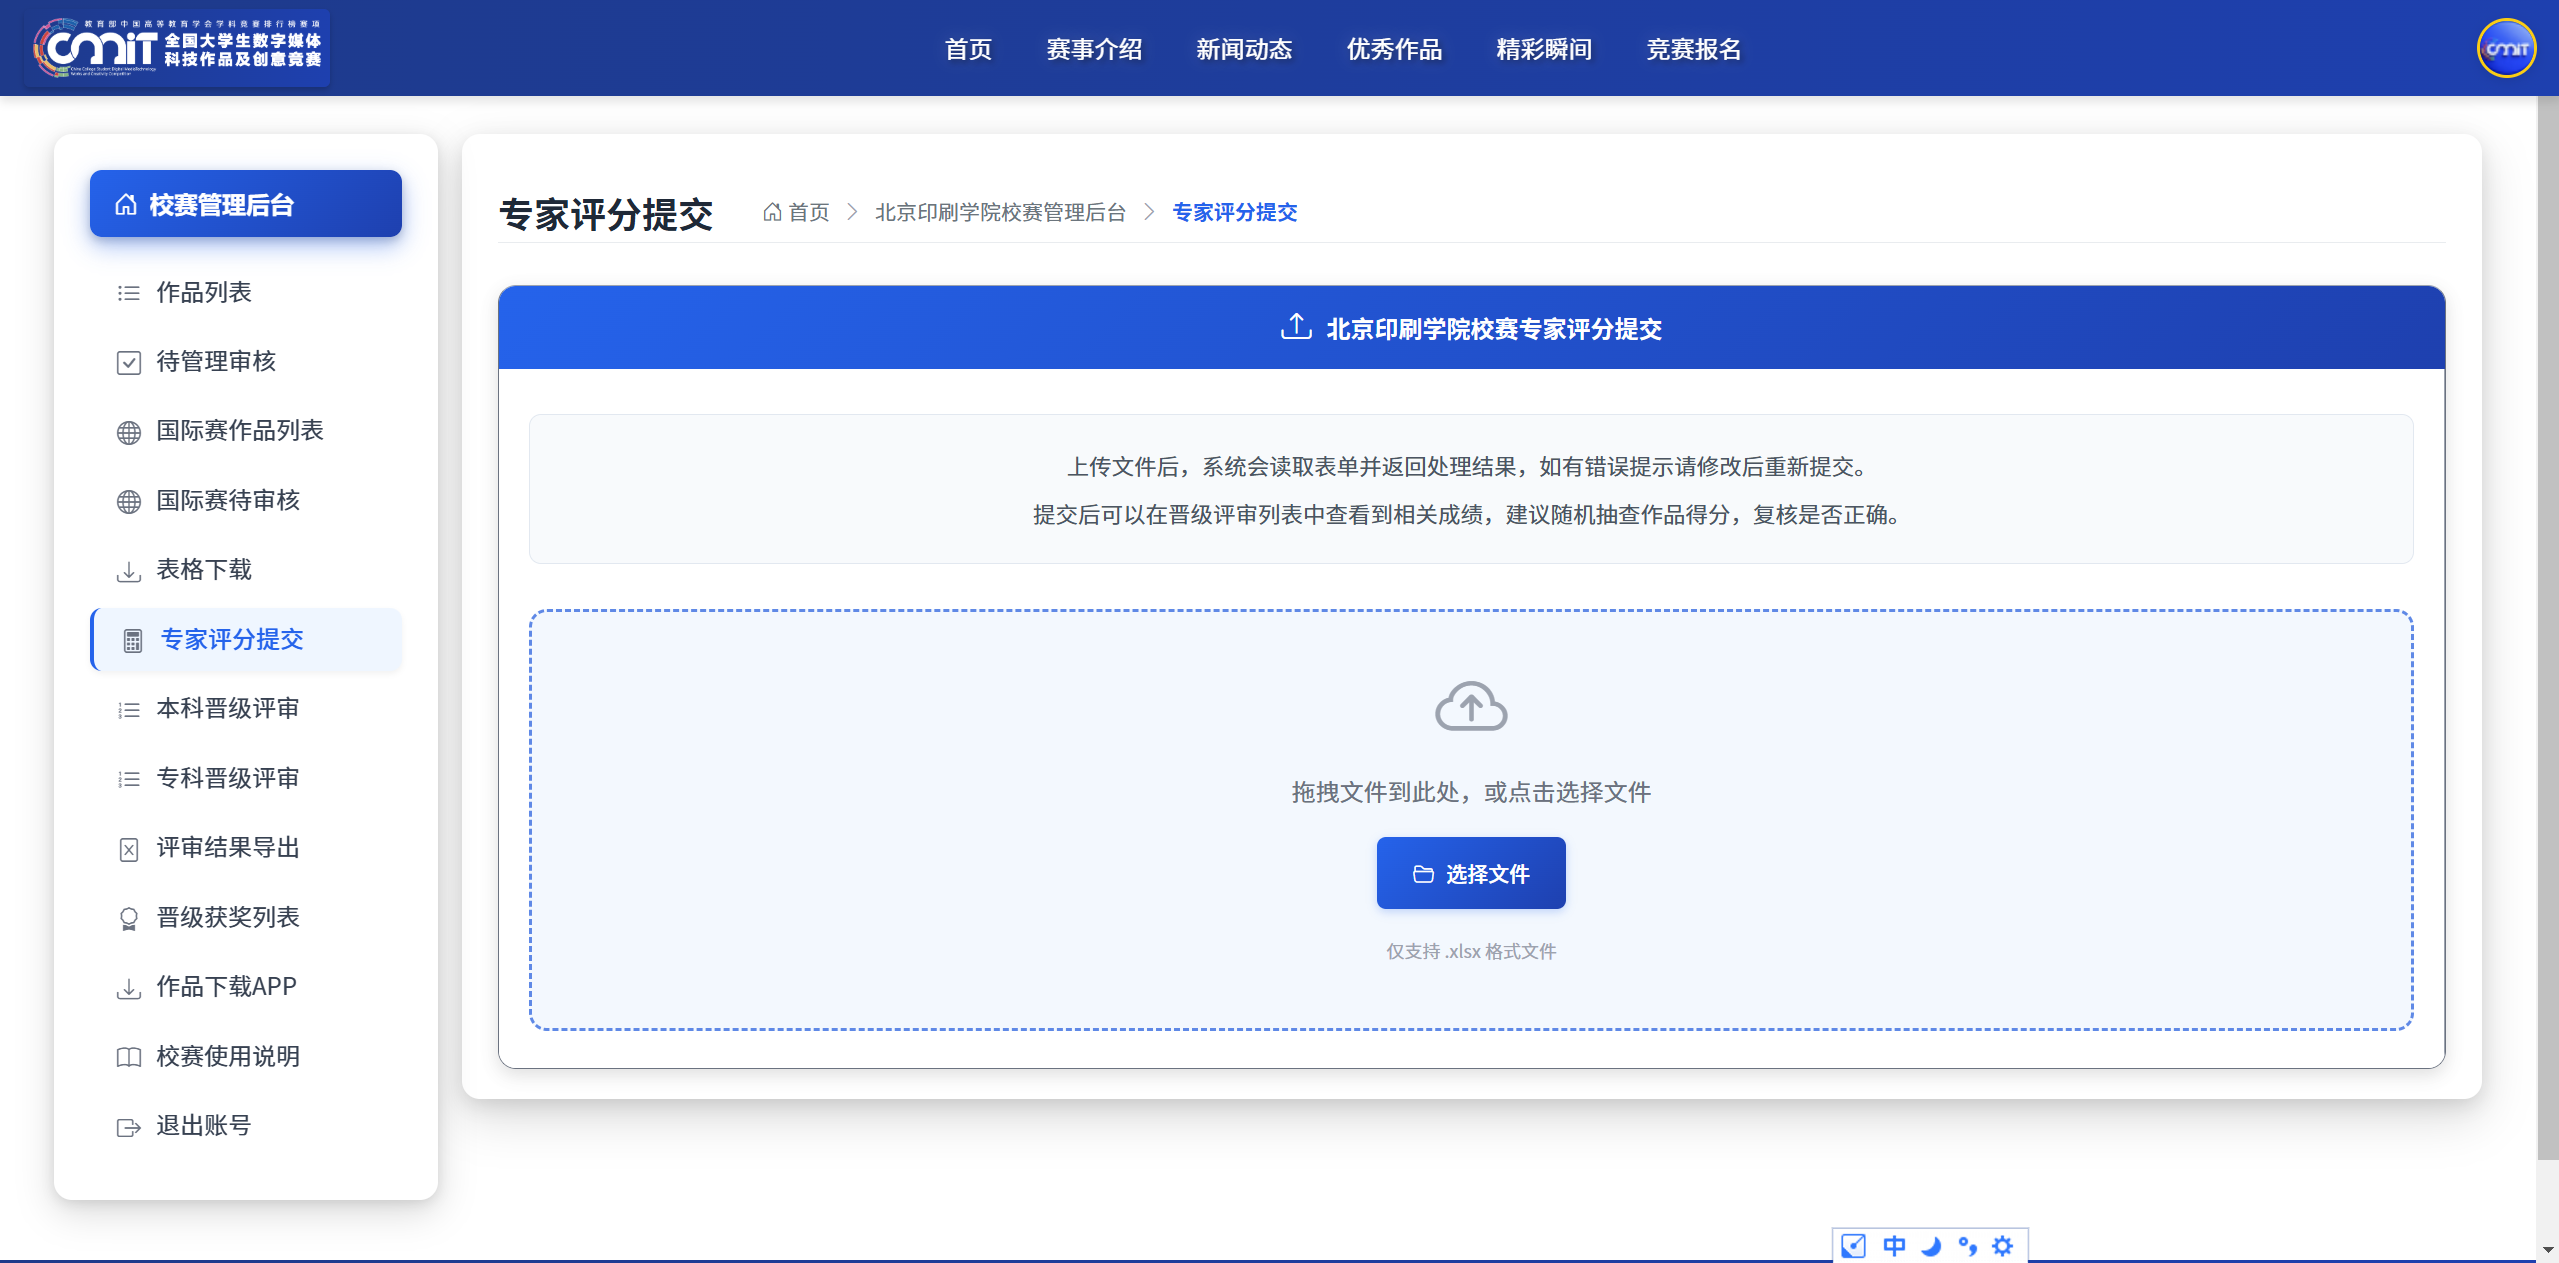Image resolution: width=2559 pixels, height=1263 pixels.
Task: Click the globe icon beside 国际赛作品列表
Action: 129,432
